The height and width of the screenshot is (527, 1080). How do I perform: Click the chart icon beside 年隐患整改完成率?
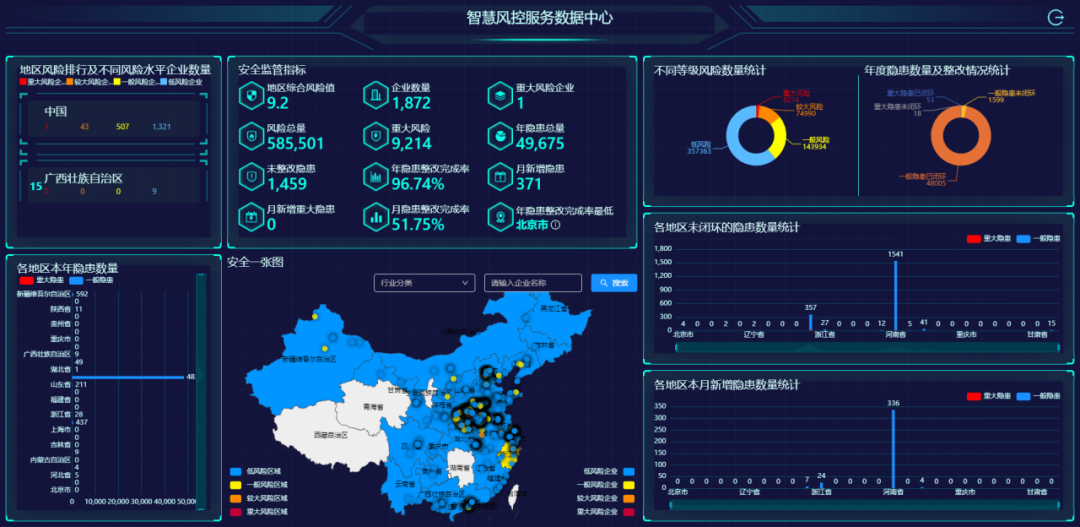pyautogui.click(x=375, y=176)
